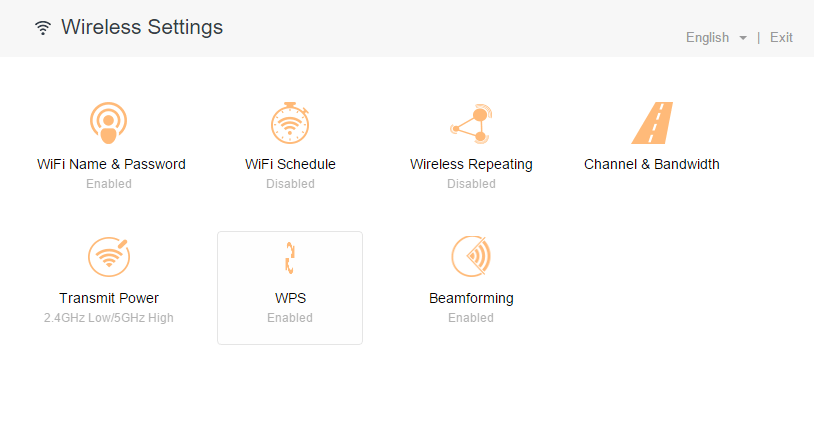814x444 pixels.
Task: Open the WPS arrows icon
Action: click(290, 258)
